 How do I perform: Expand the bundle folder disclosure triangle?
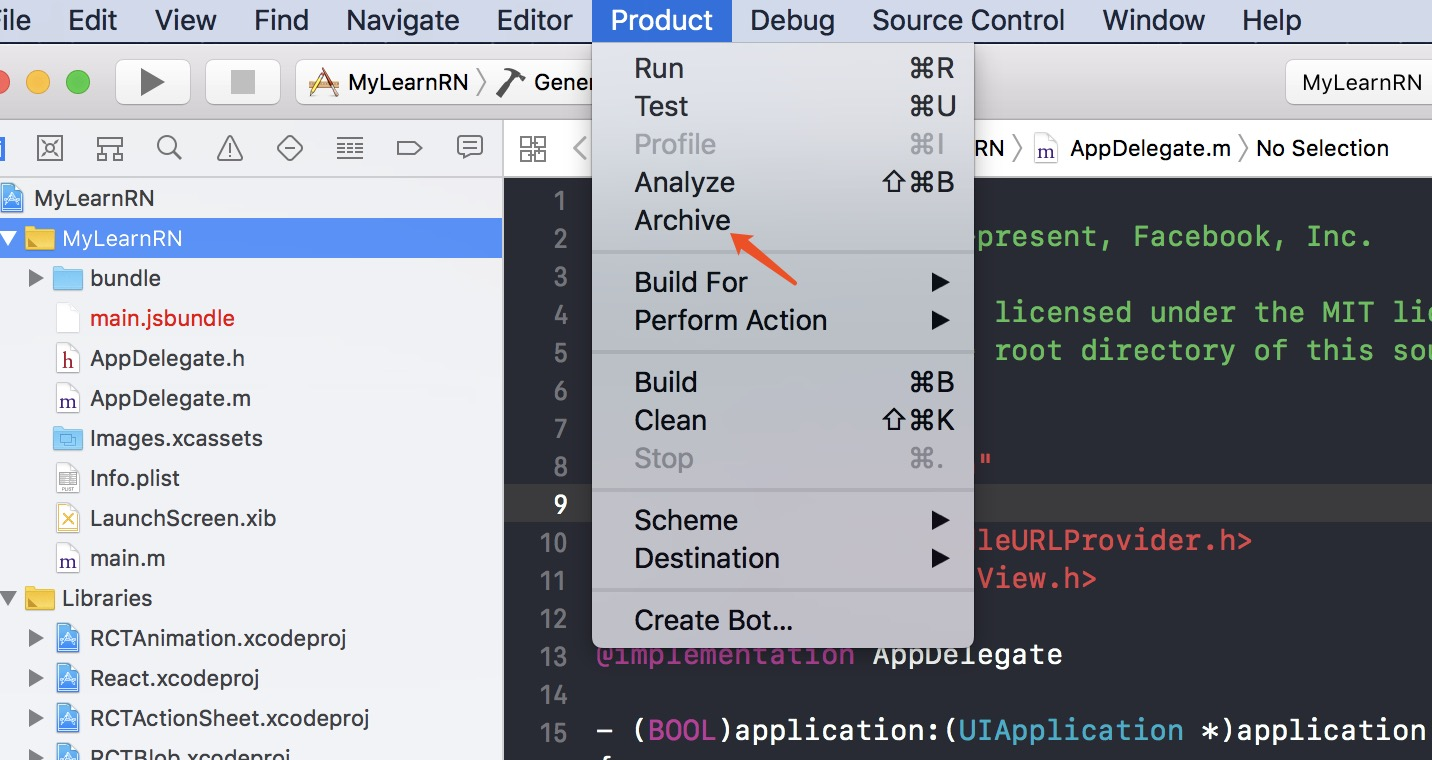[36, 278]
